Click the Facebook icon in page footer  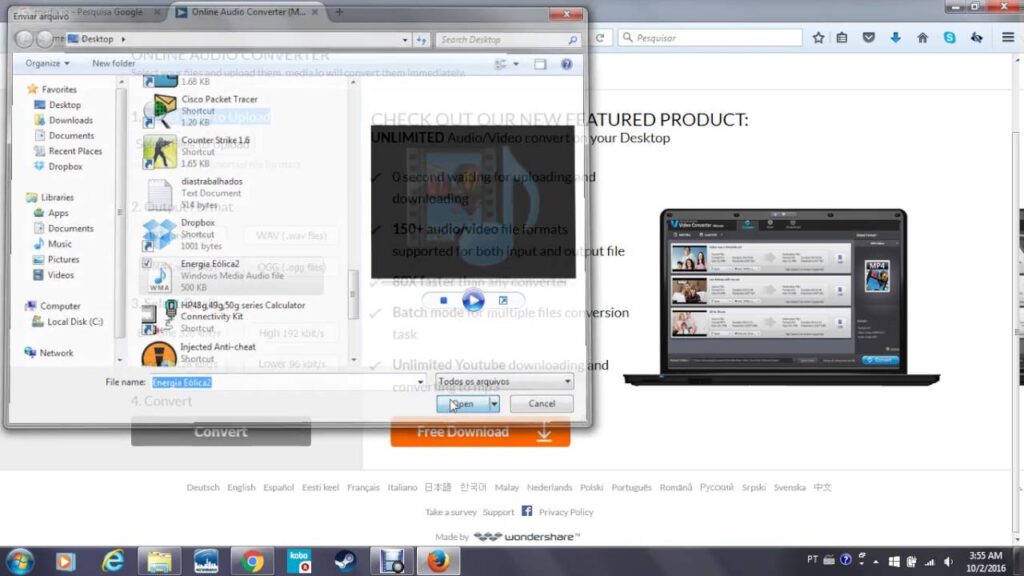point(526,511)
